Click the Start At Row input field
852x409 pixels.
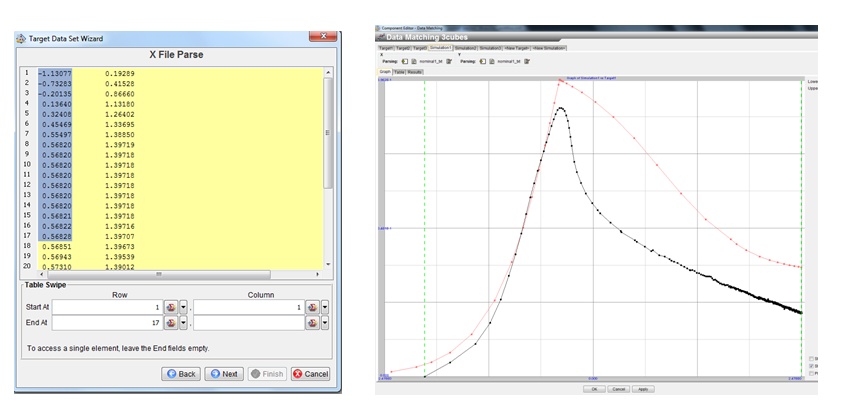point(107,307)
